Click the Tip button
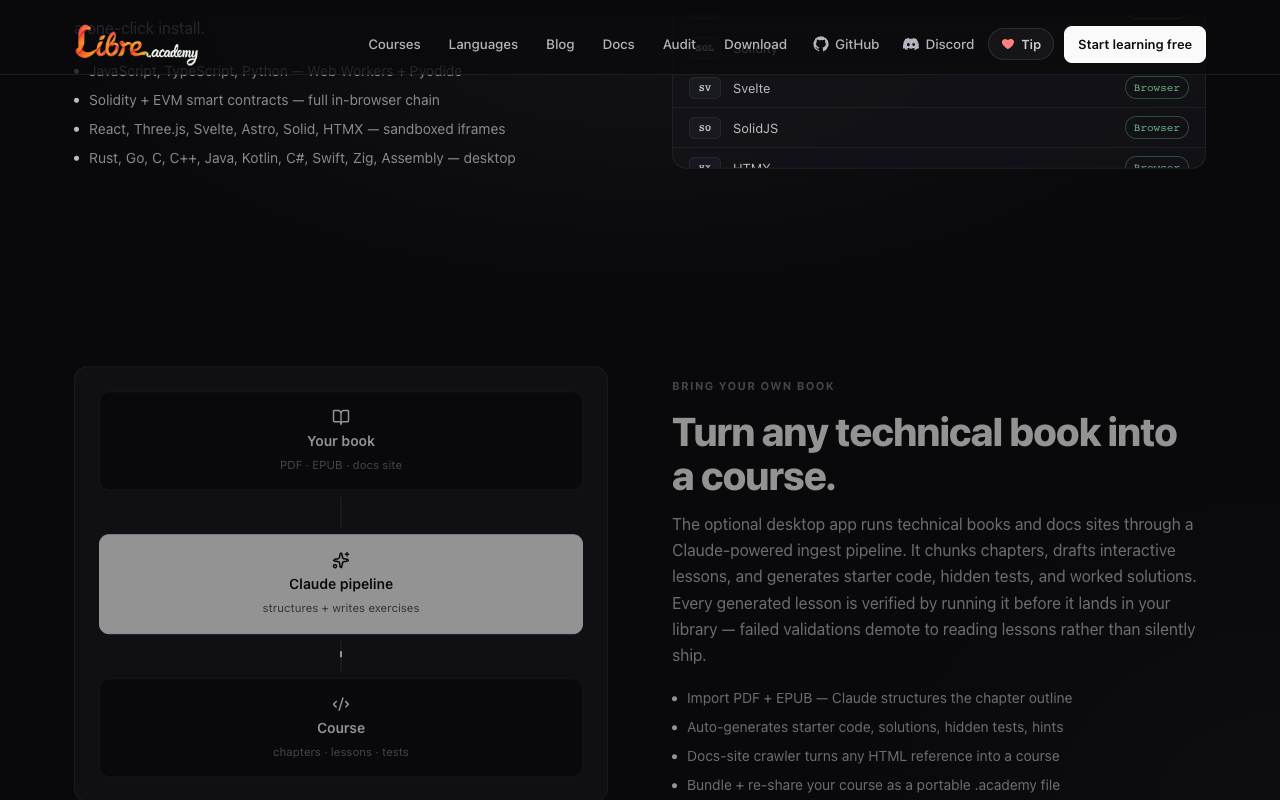Viewport: 1280px width, 800px height. [x=1021, y=44]
